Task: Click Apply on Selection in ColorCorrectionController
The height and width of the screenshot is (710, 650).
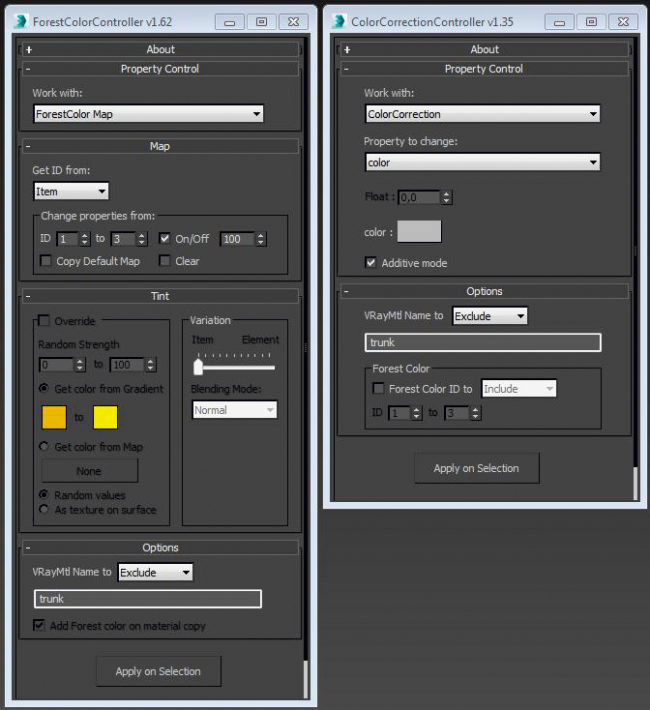Action: (x=476, y=468)
